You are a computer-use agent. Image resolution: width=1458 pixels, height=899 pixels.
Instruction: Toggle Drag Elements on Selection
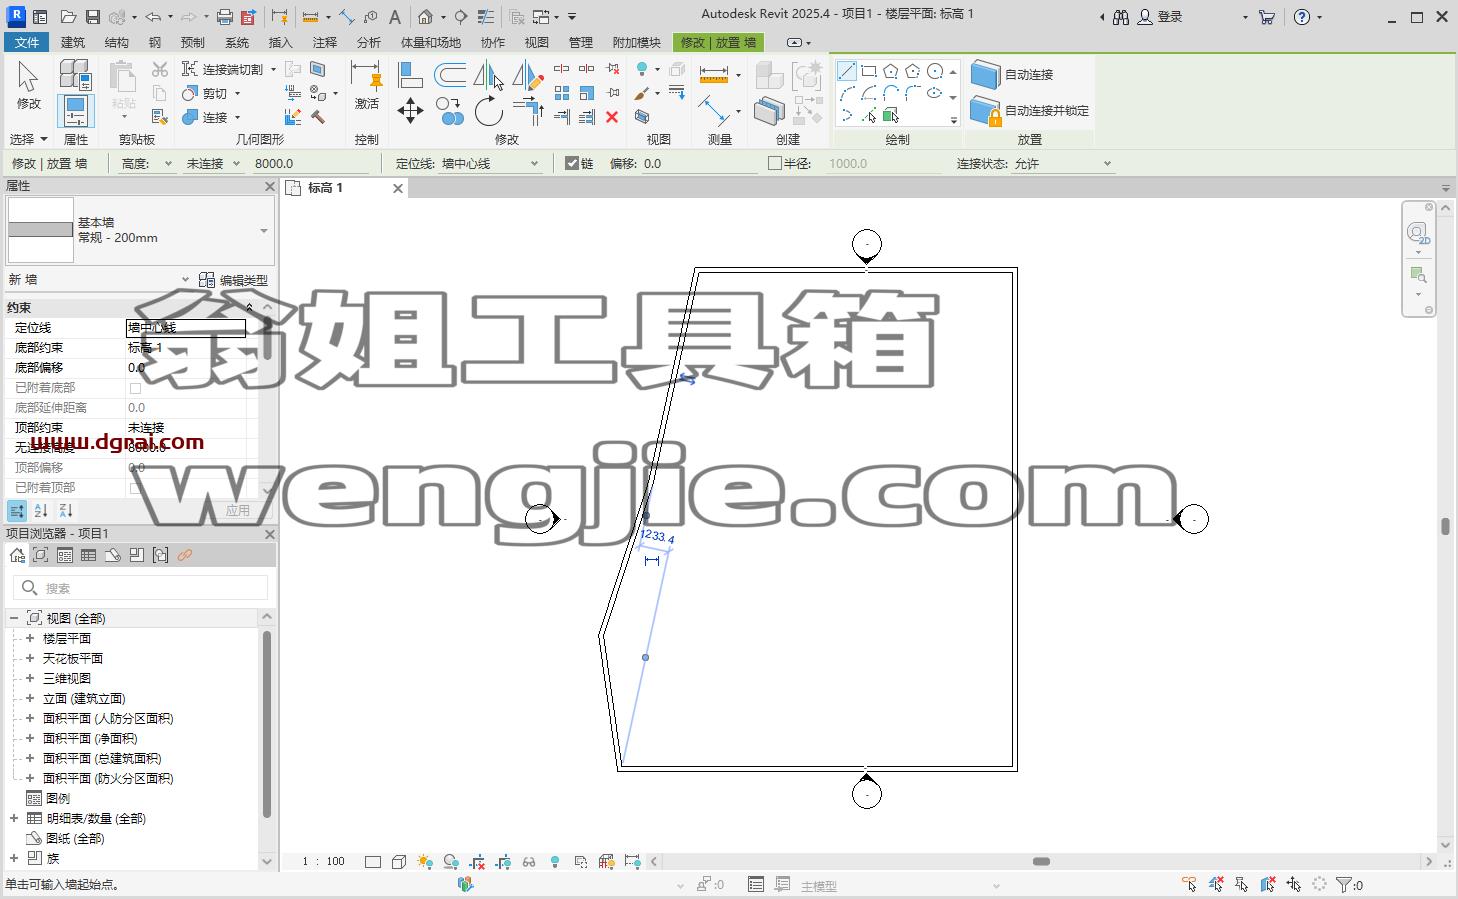click(x=1293, y=884)
